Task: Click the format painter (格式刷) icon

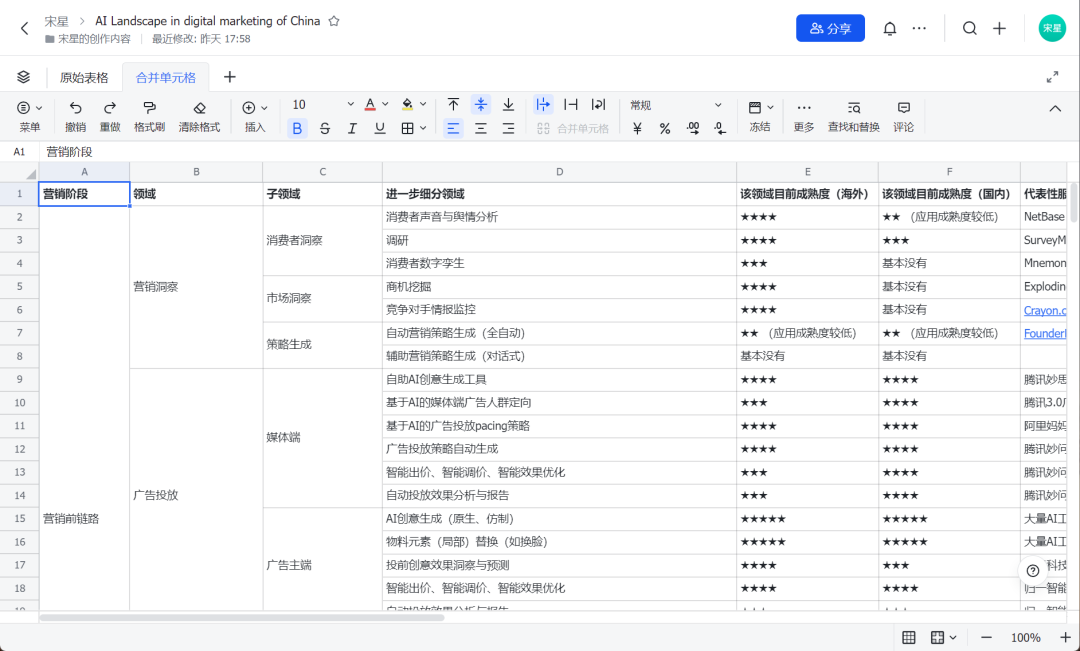Action: 149,107
